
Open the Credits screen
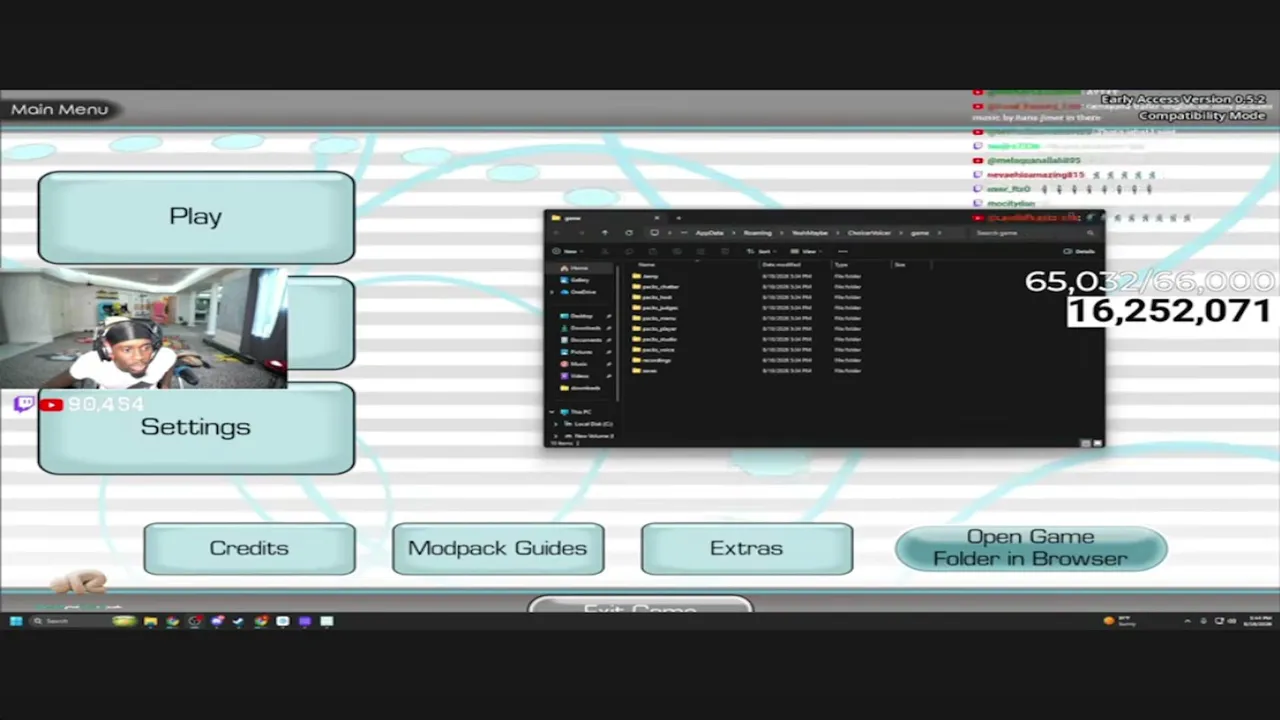(249, 548)
